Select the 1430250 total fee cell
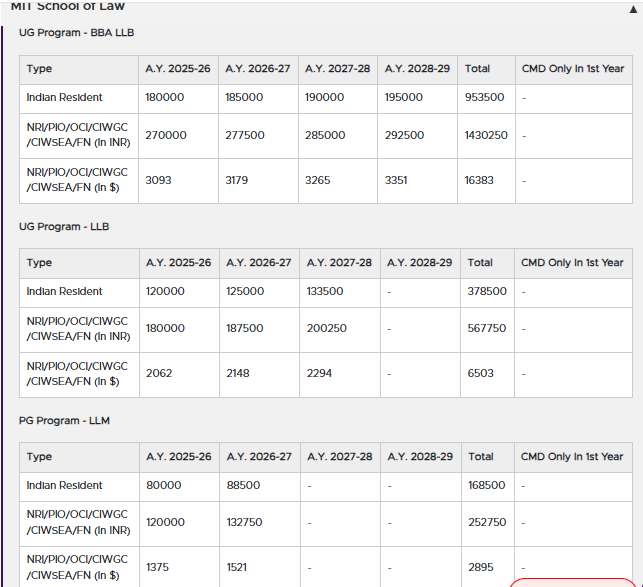Screen dimensions: 643x587 (x=486, y=135)
